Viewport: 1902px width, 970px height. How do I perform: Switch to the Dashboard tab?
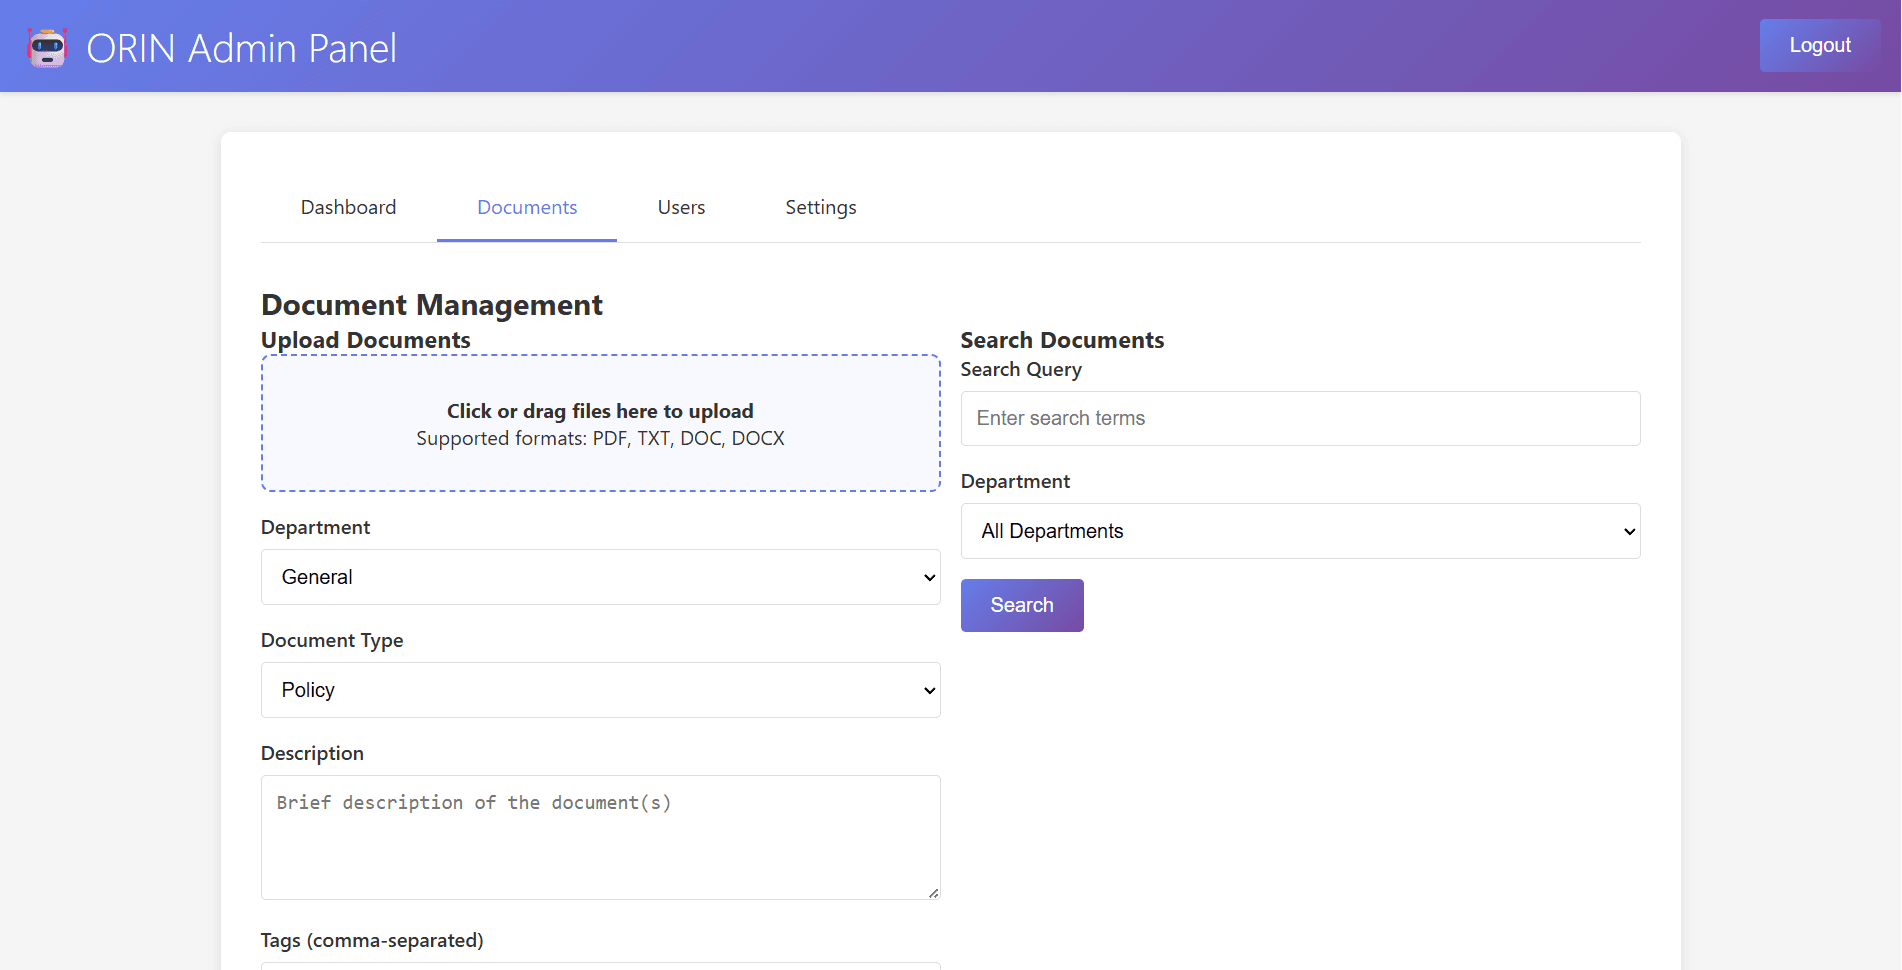pyautogui.click(x=348, y=207)
